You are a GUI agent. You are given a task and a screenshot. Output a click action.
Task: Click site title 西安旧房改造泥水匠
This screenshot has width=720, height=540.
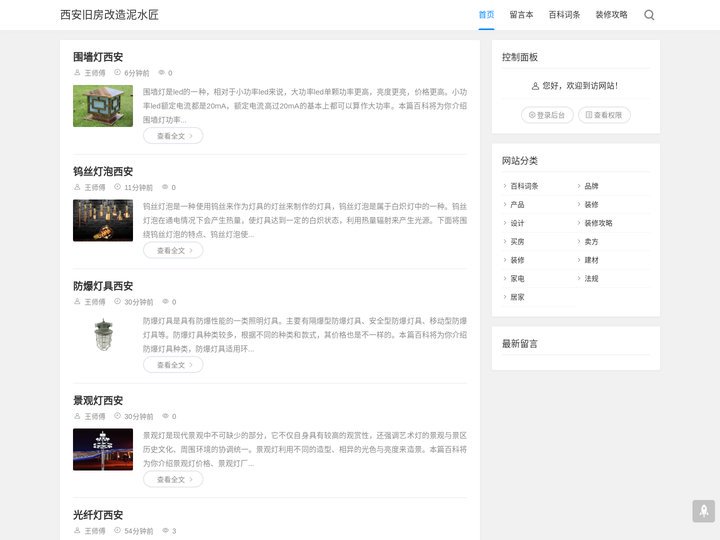point(109,15)
